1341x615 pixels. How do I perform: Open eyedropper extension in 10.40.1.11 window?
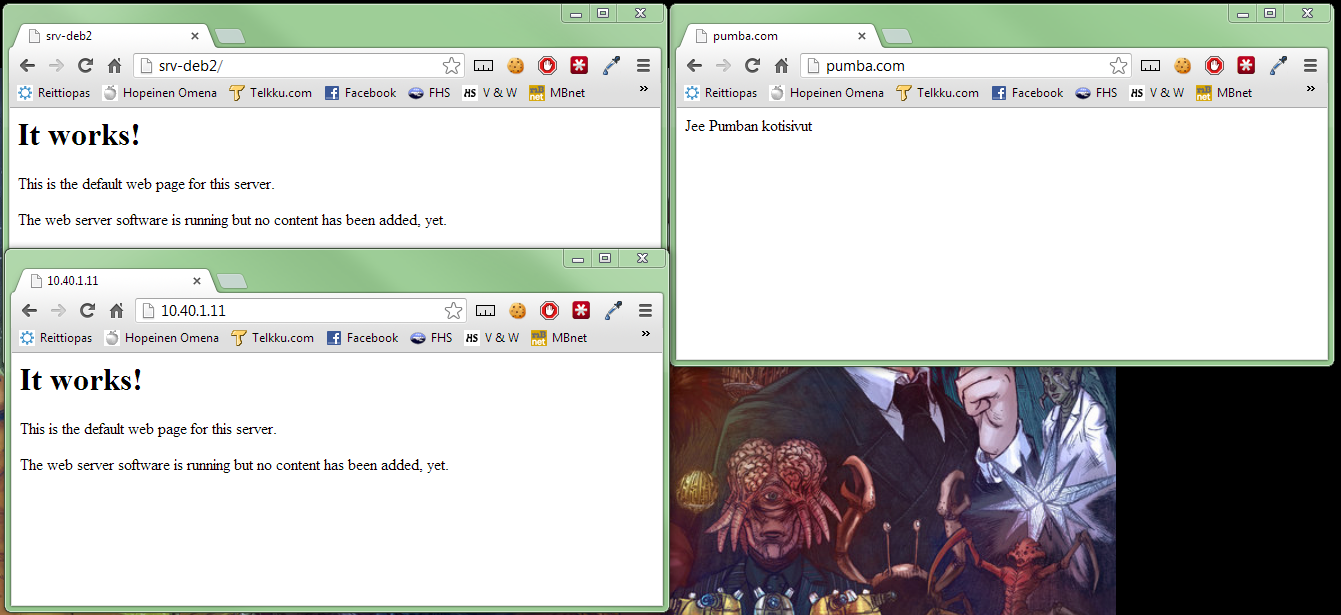[x=613, y=311]
